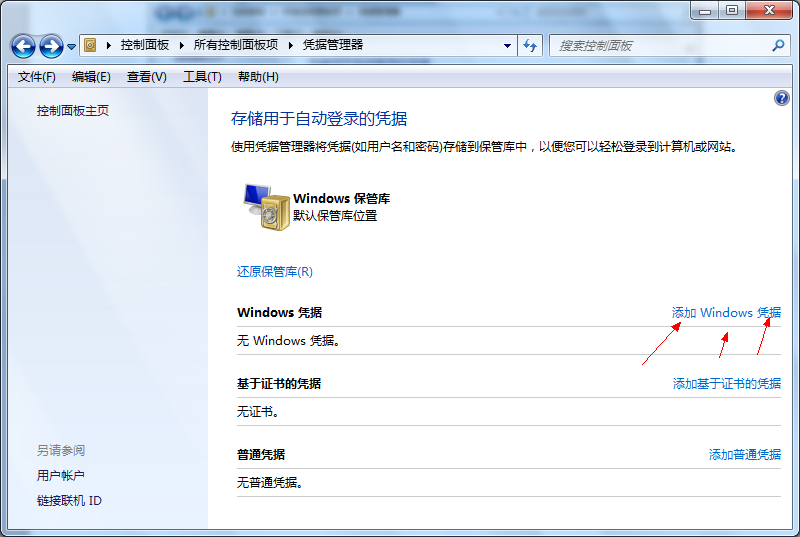Go back with the Back arrow button
This screenshot has width=800, height=537.
[x=23, y=46]
